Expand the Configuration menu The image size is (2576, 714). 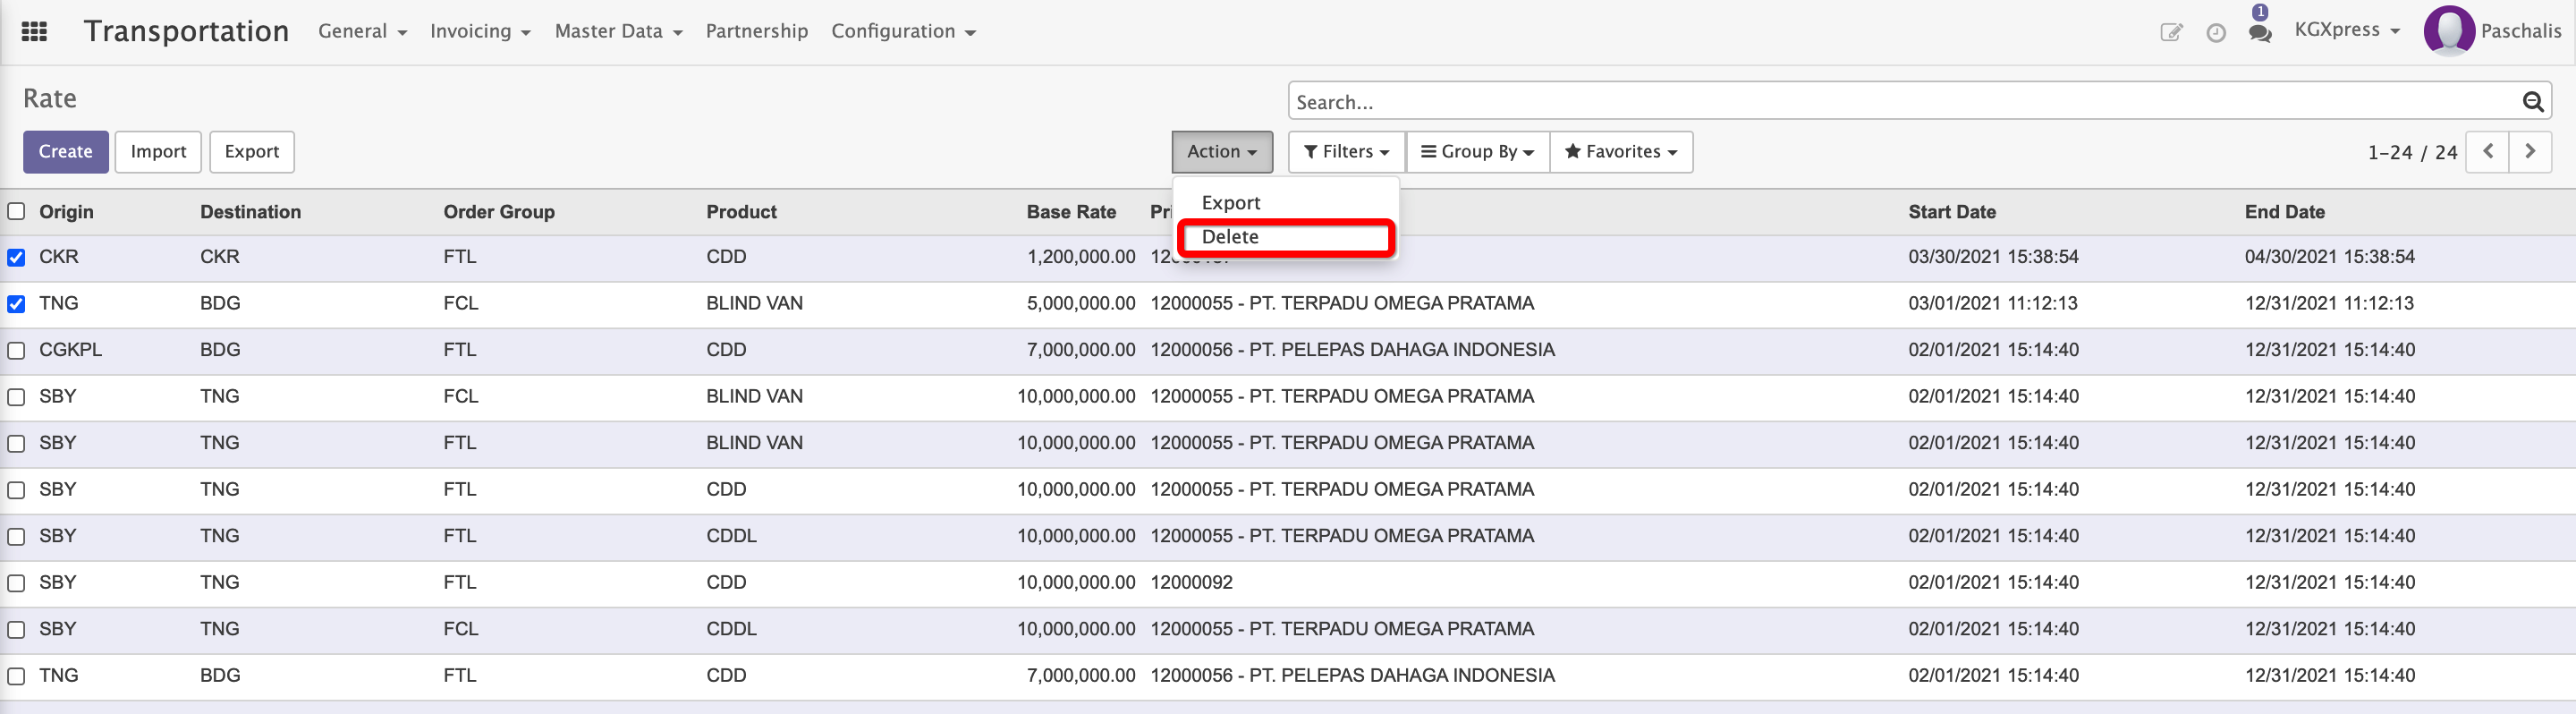[903, 32]
